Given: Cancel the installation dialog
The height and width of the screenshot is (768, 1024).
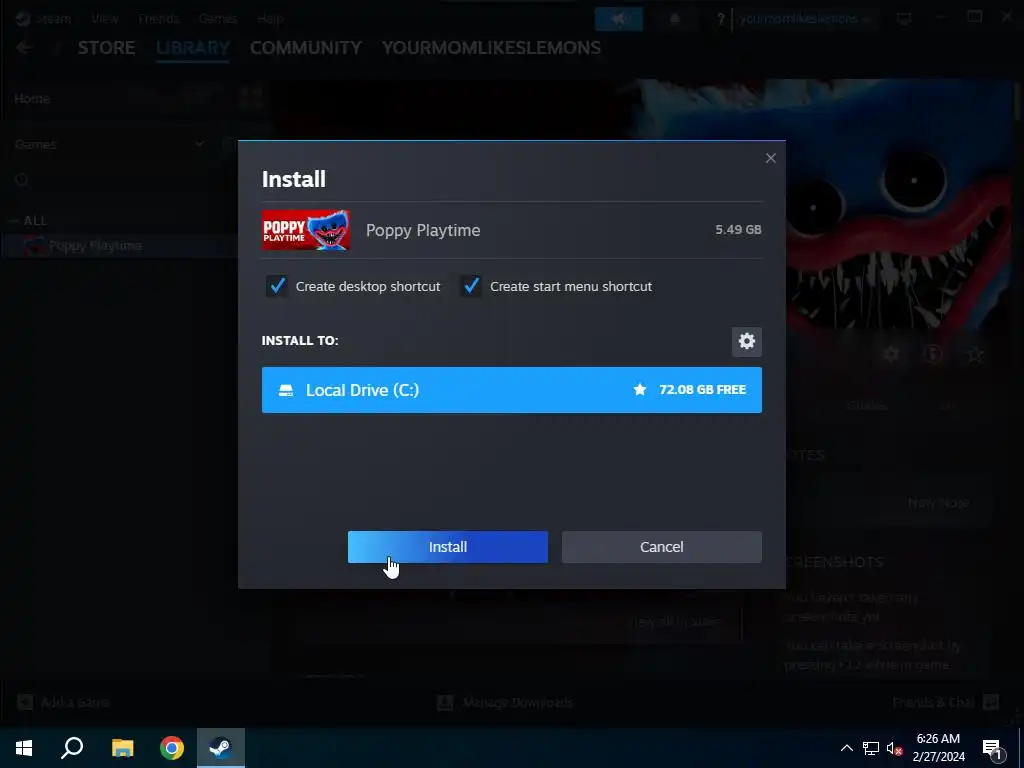Looking at the screenshot, I should coord(662,547).
